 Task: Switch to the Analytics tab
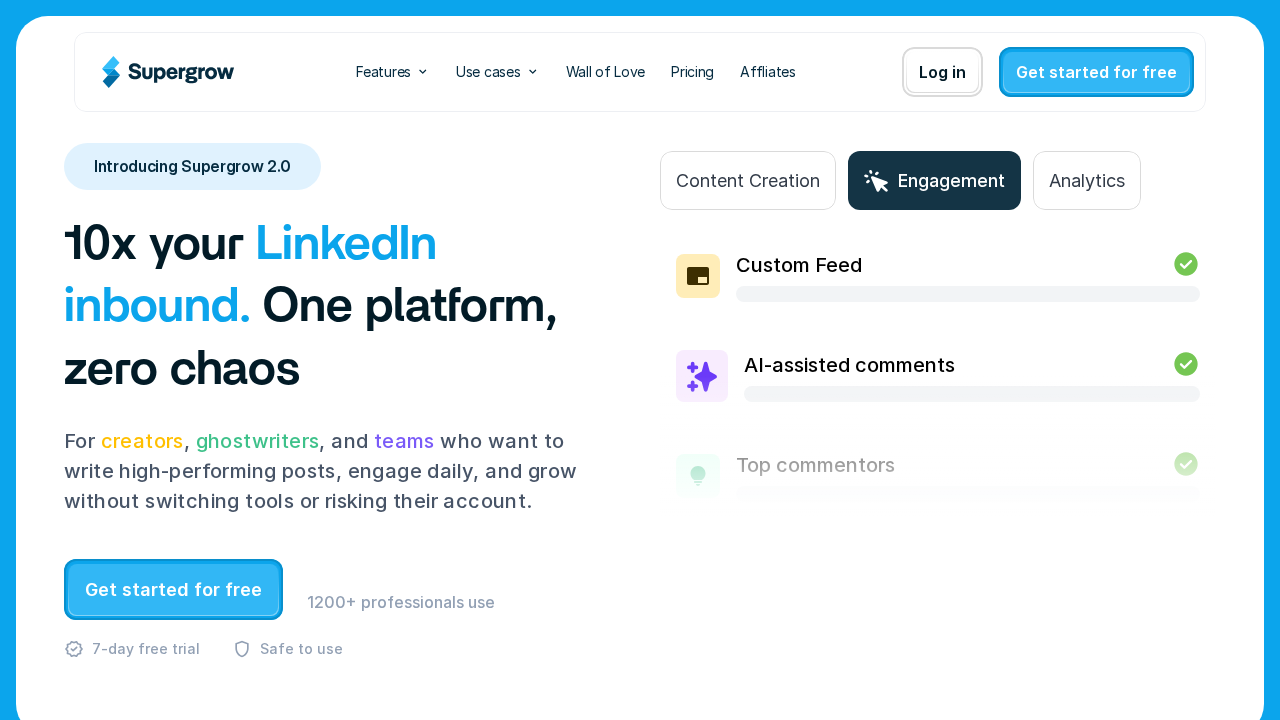point(1087,181)
